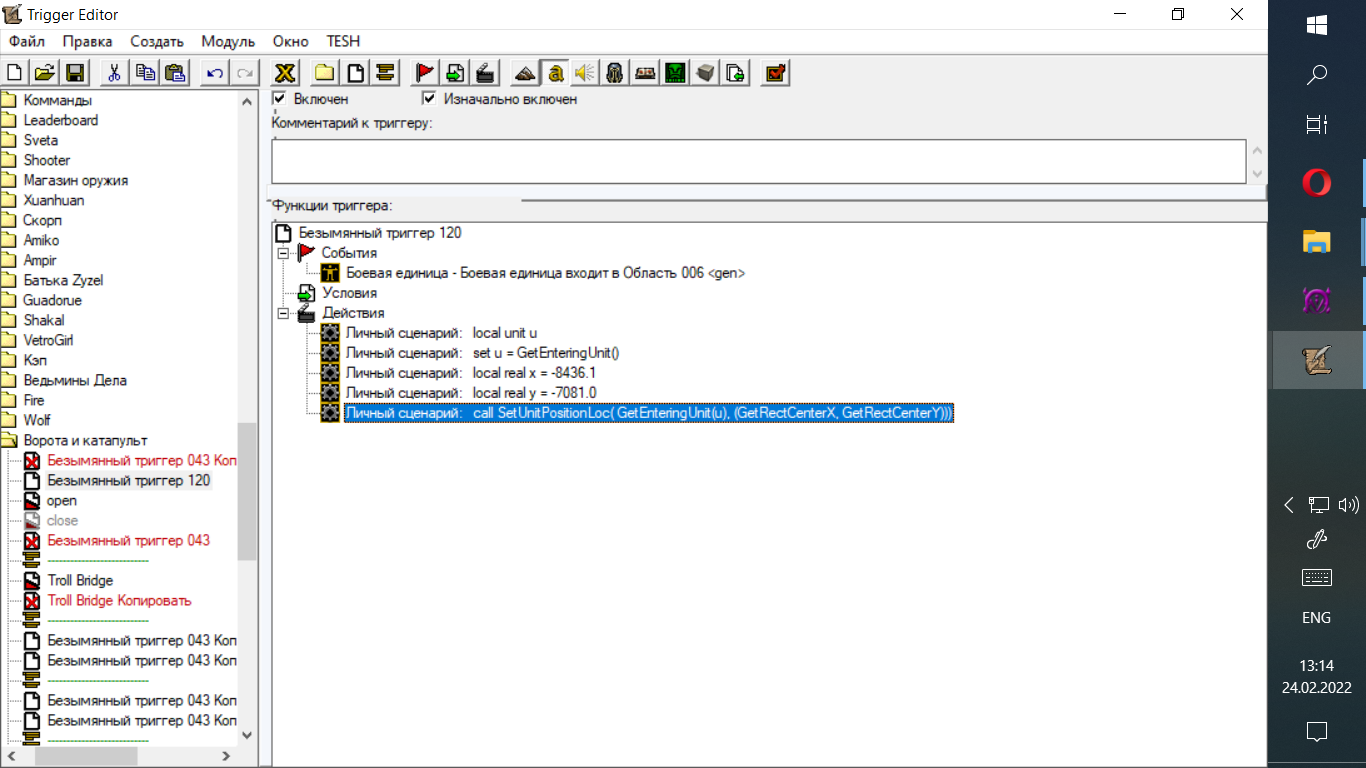Switch the ENG input language indicator
The height and width of the screenshot is (768, 1366).
(1317, 618)
